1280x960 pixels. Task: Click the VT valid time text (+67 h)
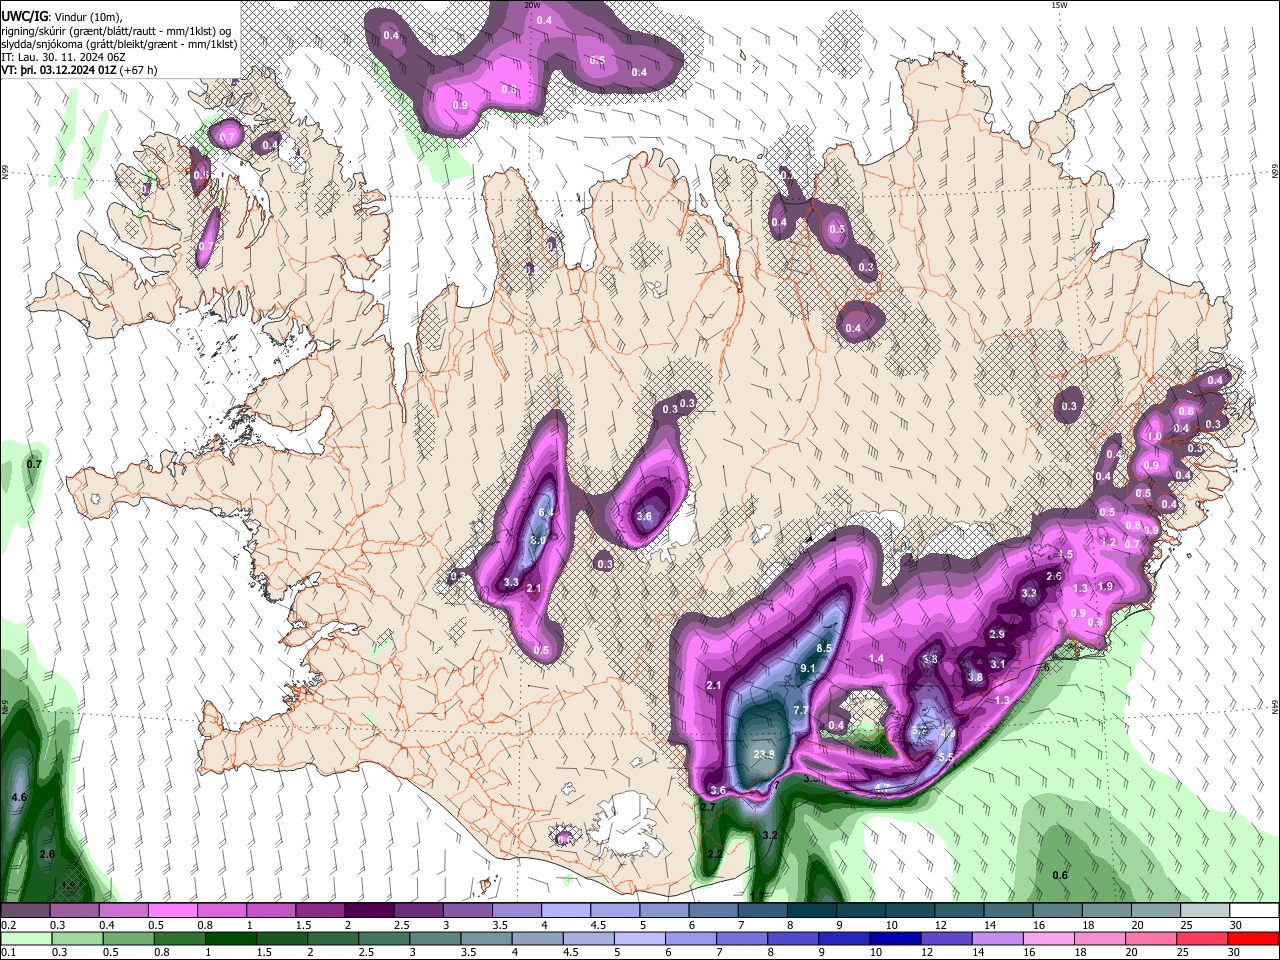(79, 71)
